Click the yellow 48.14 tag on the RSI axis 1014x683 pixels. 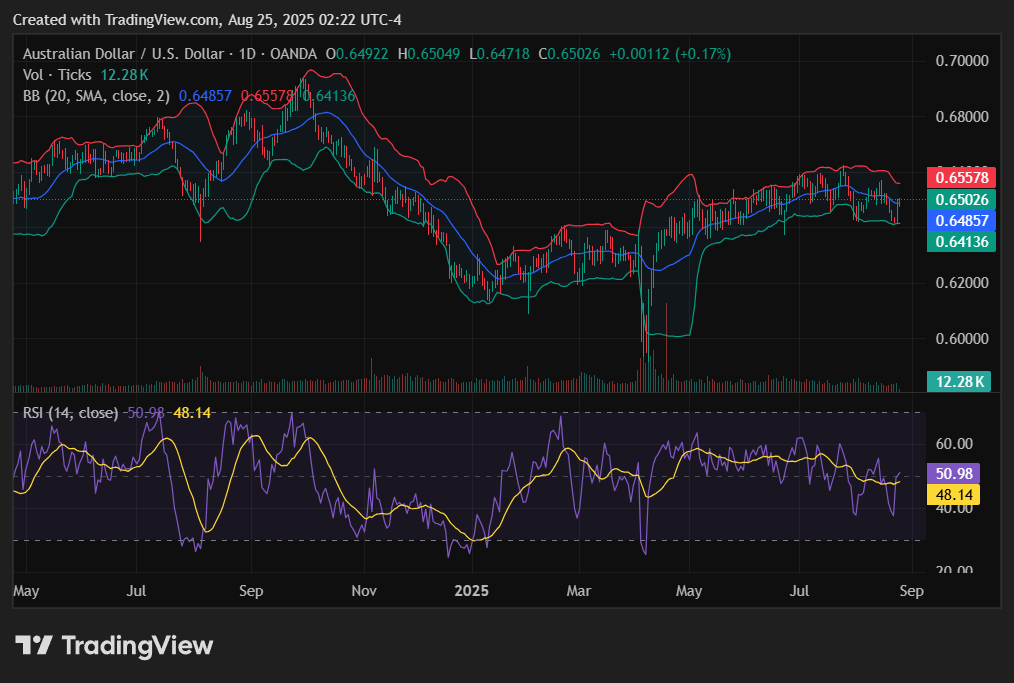coord(954,495)
